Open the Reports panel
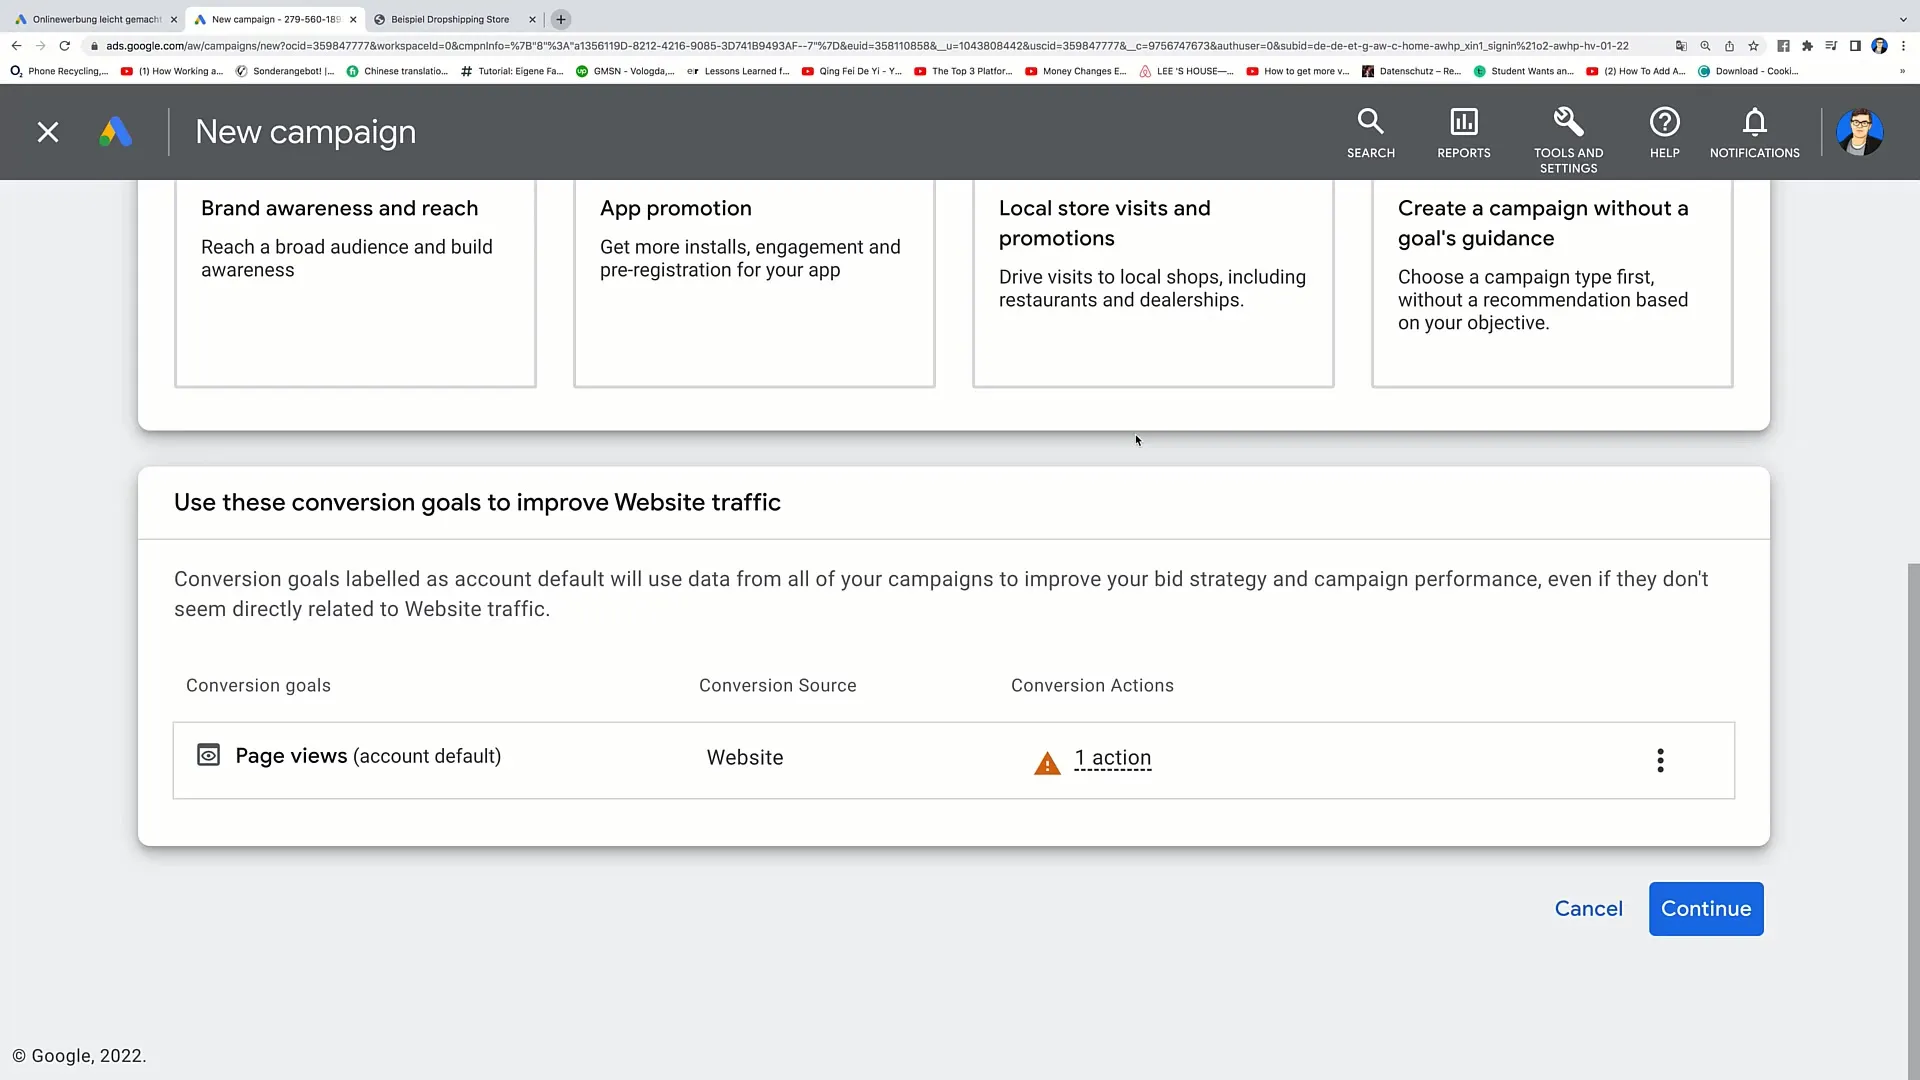The width and height of the screenshot is (1920, 1080). pos(1464,131)
